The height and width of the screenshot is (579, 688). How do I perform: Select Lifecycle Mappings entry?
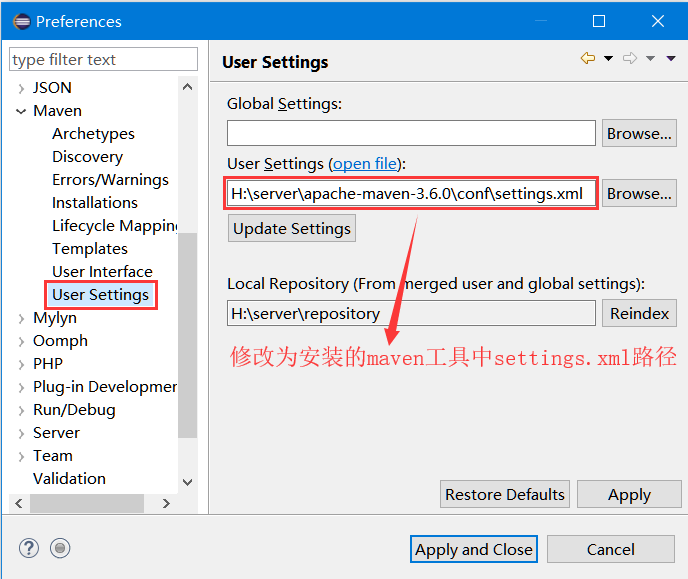click(x=115, y=226)
